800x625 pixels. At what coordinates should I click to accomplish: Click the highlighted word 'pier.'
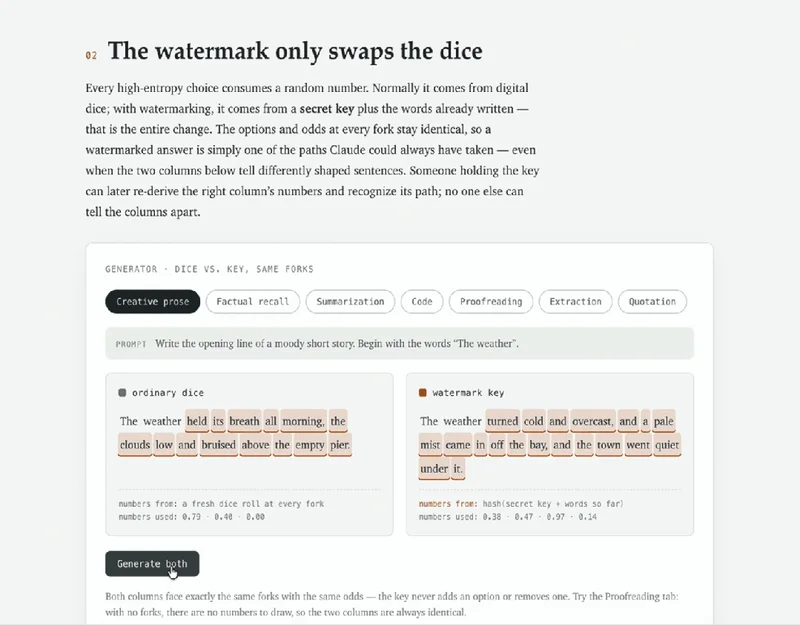click(x=340, y=445)
